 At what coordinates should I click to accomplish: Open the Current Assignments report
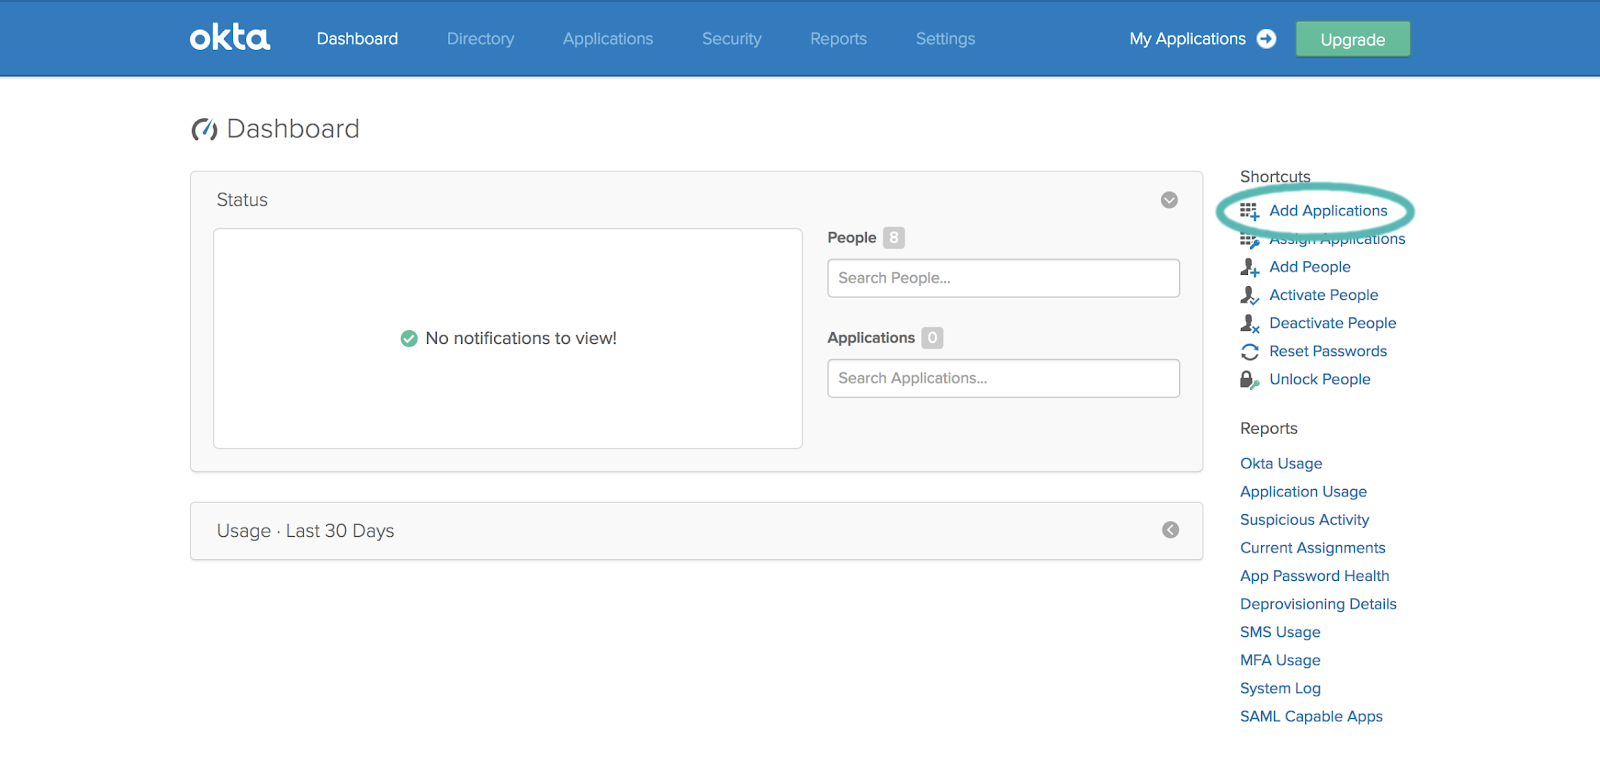coord(1312,547)
